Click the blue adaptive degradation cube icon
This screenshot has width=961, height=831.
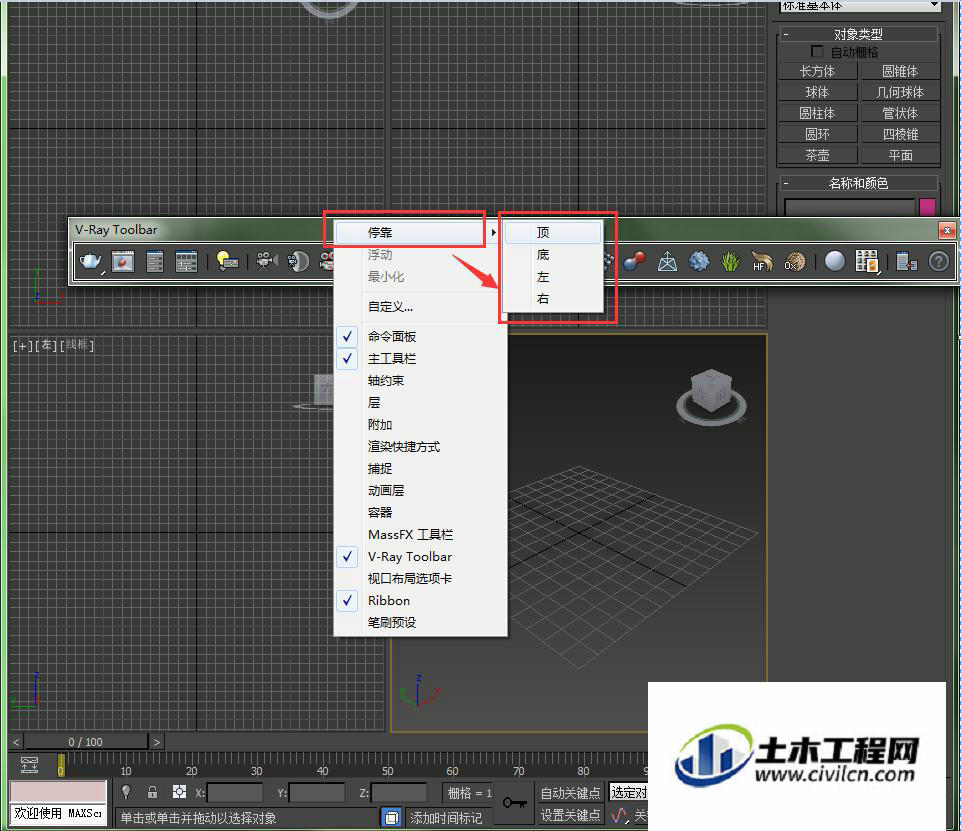coord(392,817)
